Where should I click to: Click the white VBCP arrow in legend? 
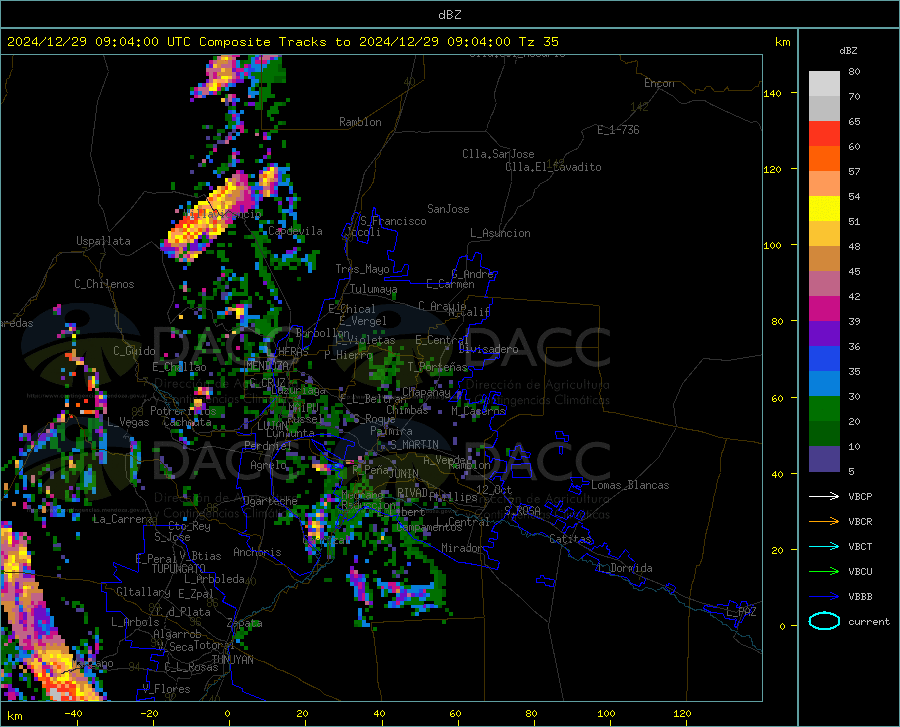click(x=824, y=496)
